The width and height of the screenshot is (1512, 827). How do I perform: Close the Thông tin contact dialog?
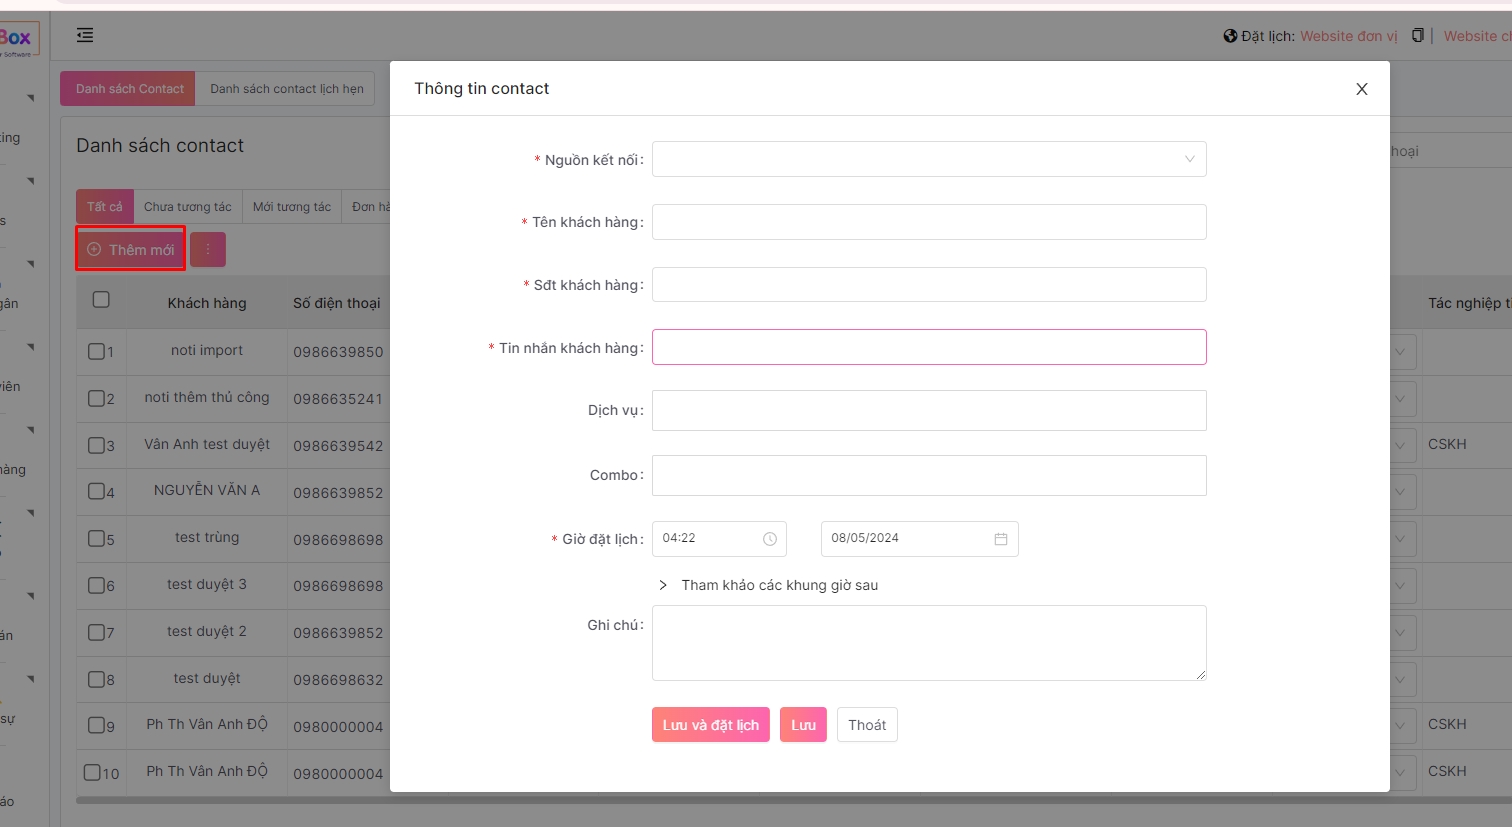[x=1361, y=89]
